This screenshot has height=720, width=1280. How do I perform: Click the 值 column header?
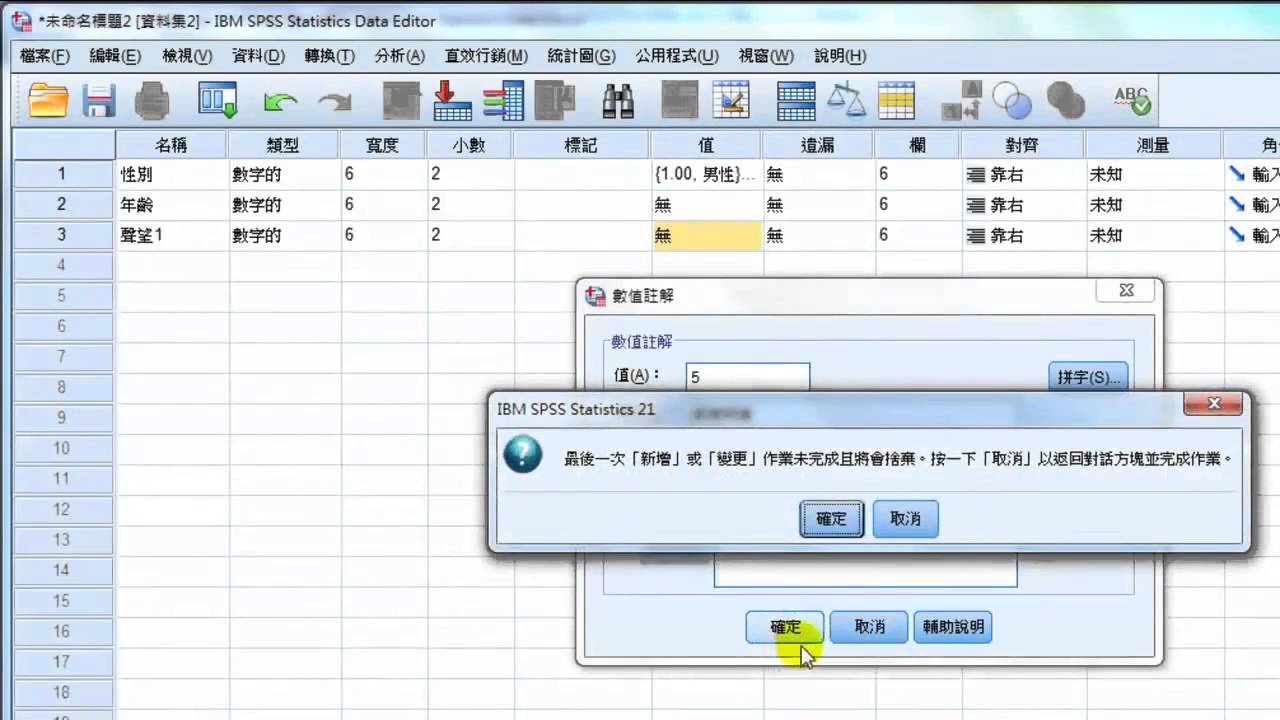(706, 145)
